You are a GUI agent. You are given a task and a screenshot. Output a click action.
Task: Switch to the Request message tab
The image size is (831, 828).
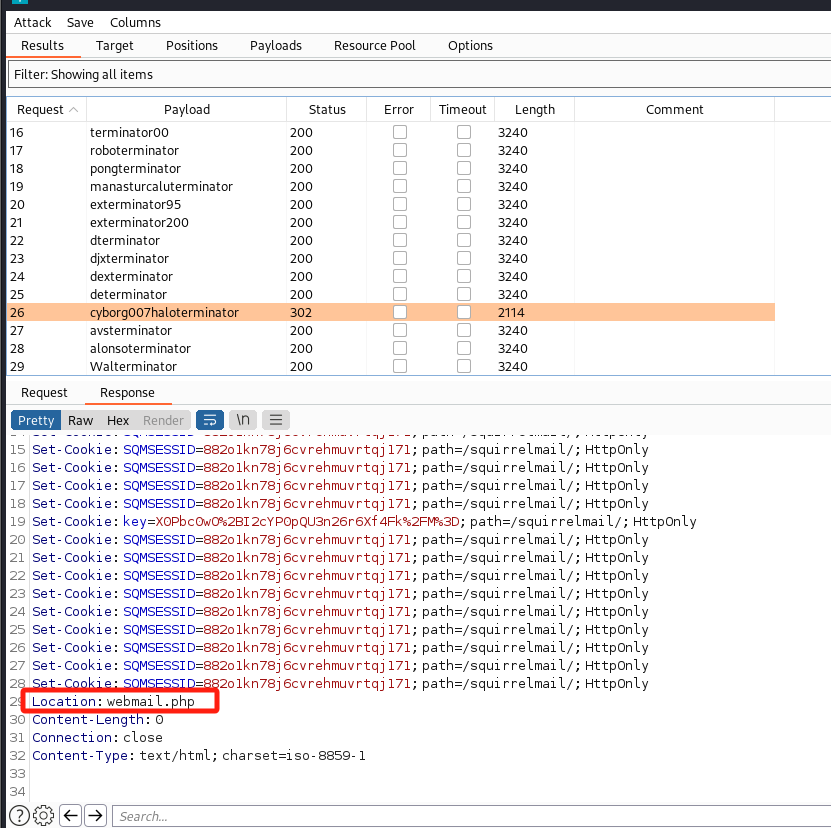pyautogui.click(x=44, y=393)
